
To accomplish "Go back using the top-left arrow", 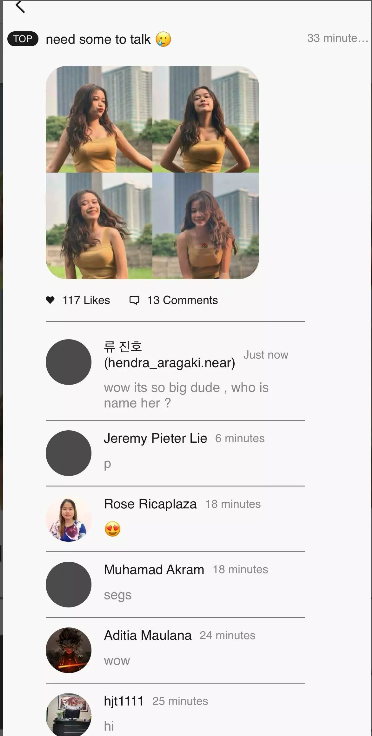I will [x=20, y=6].
